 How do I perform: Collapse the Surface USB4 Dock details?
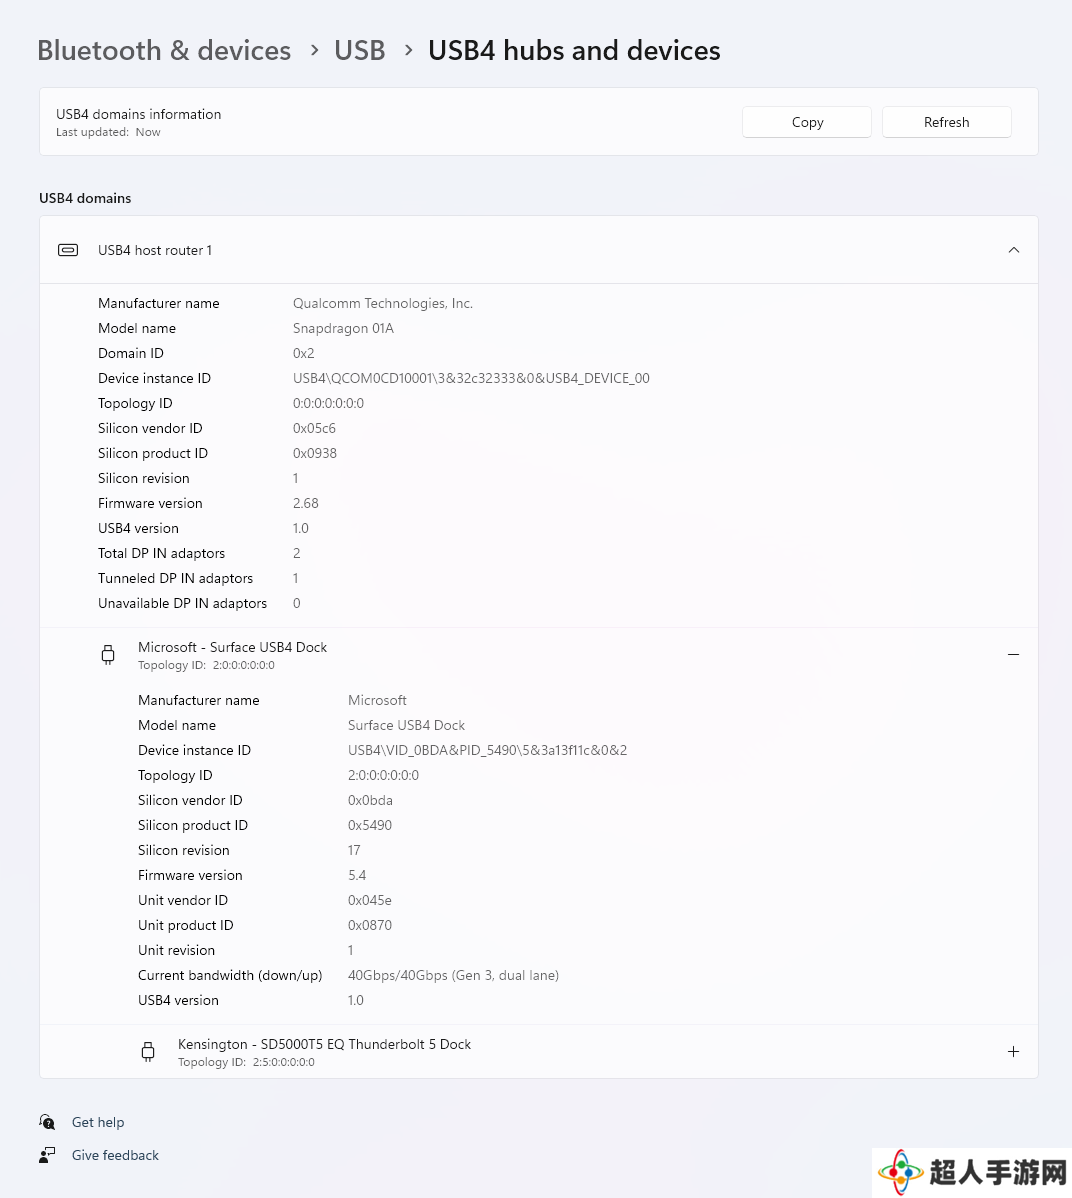coord(1013,654)
